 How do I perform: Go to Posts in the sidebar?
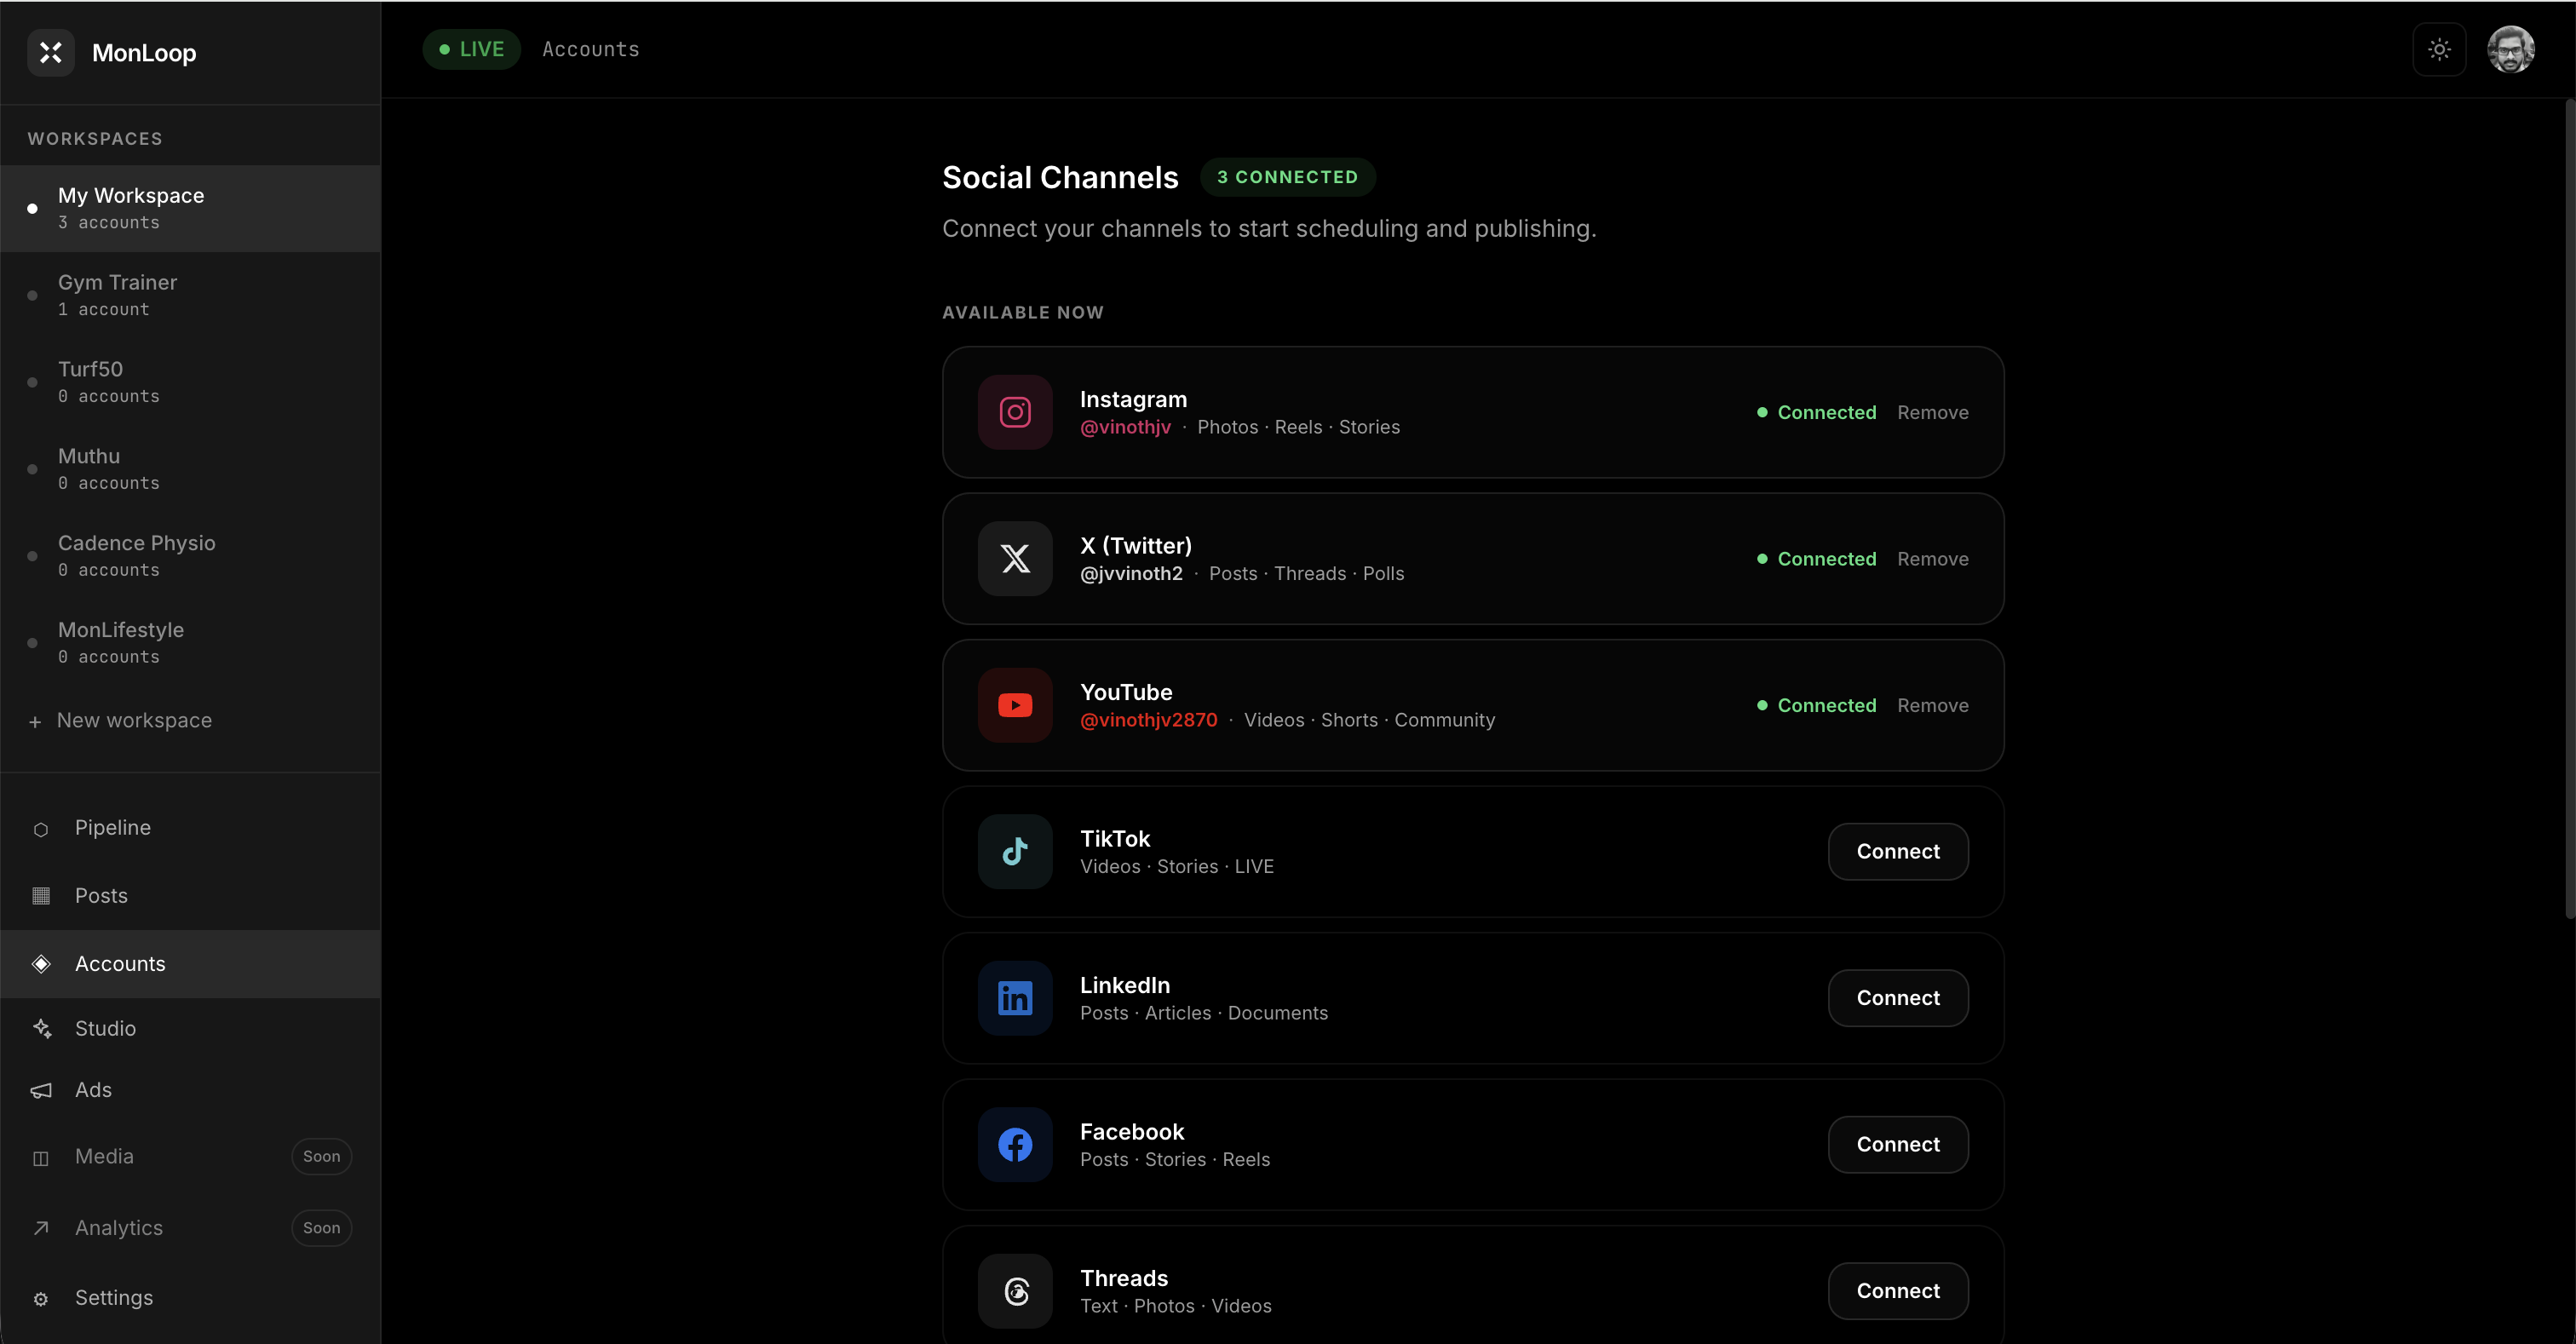tap(190, 896)
